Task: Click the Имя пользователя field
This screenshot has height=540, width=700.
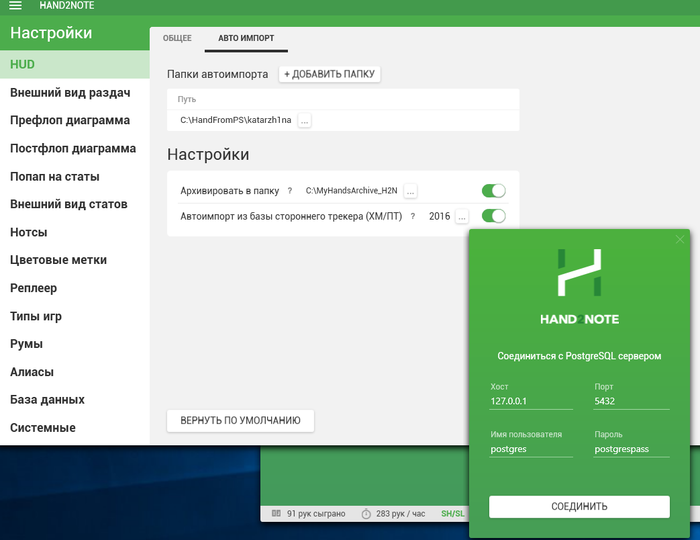Action: click(531, 449)
